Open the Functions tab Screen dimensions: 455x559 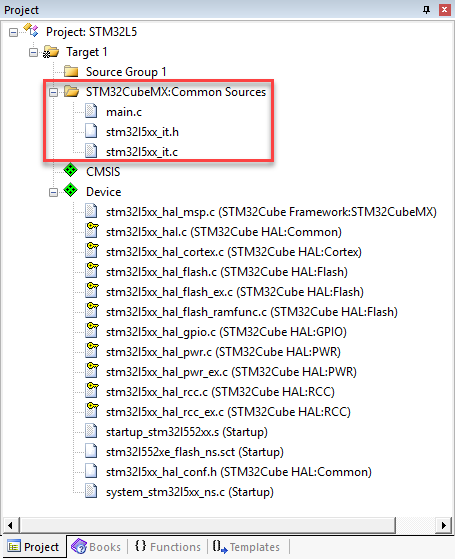click(168, 547)
